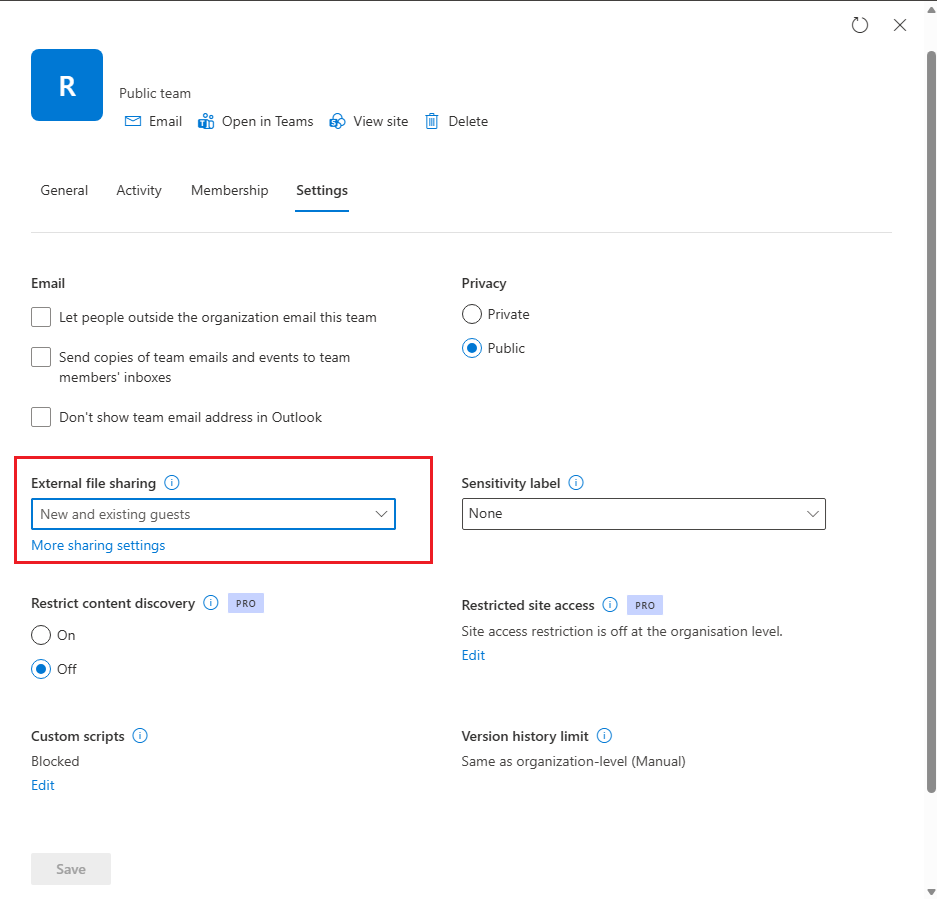Close the team settings panel

pyautogui.click(x=899, y=25)
